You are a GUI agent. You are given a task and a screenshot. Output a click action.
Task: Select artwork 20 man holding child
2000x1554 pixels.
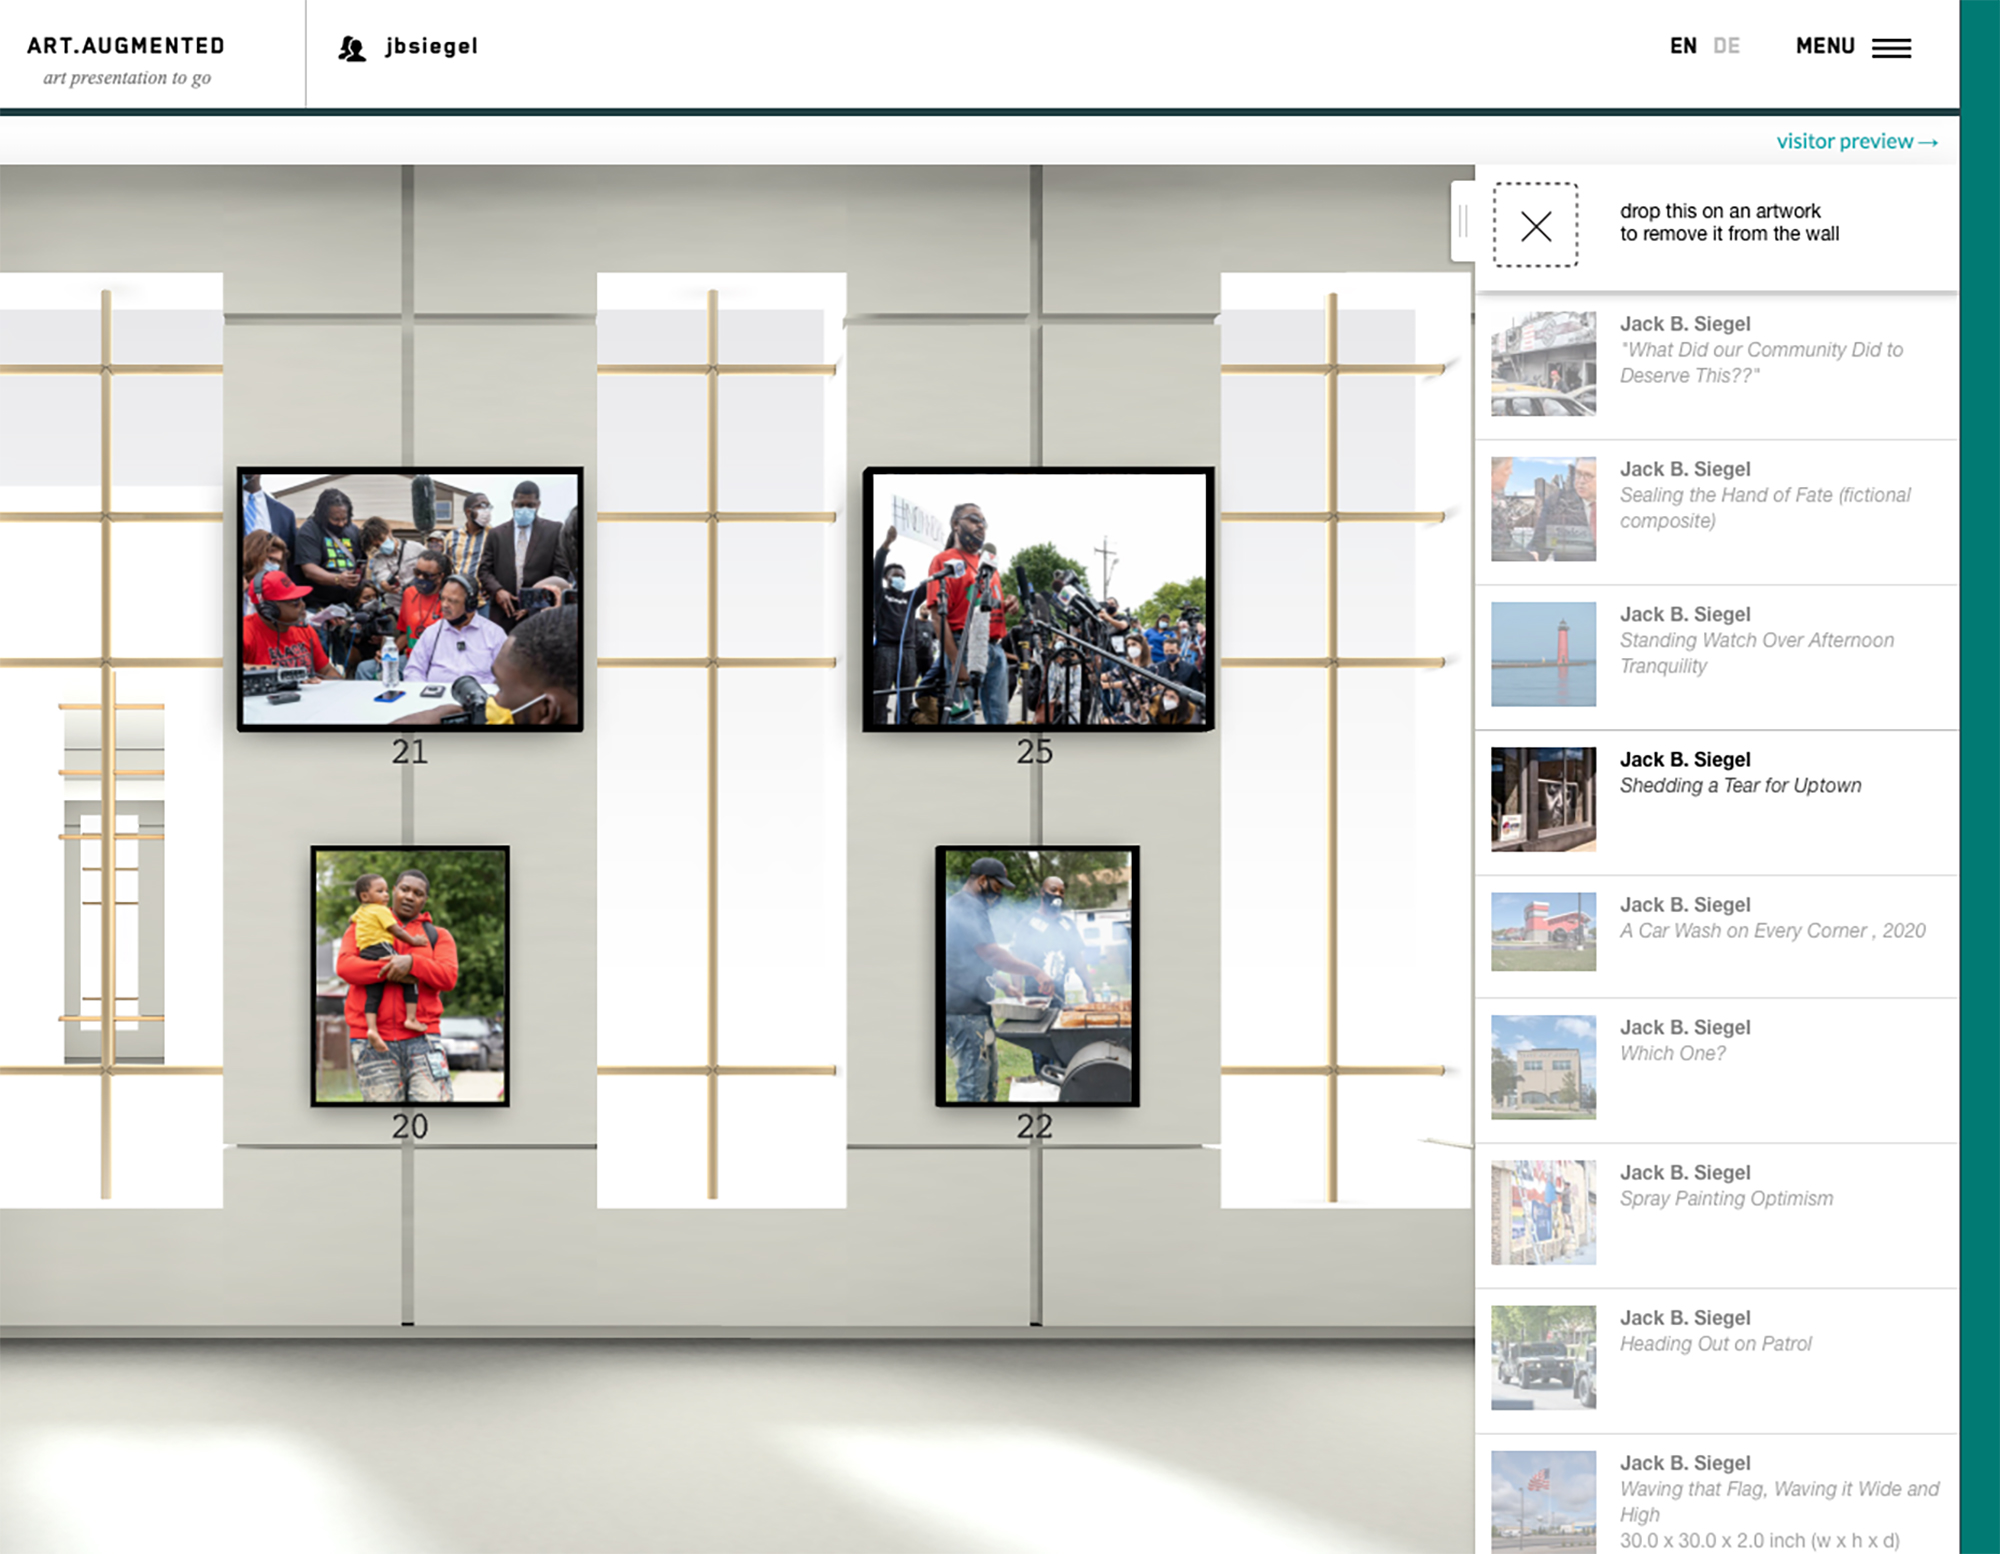410,975
